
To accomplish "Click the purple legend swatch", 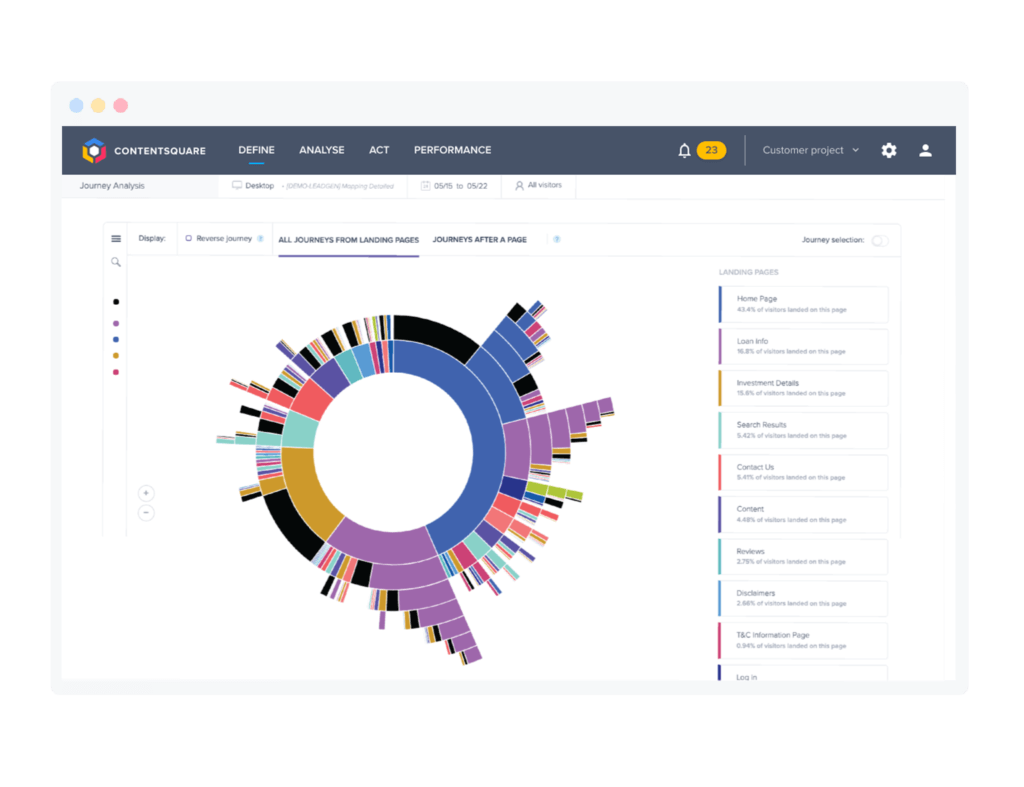I will pos(116,323).
